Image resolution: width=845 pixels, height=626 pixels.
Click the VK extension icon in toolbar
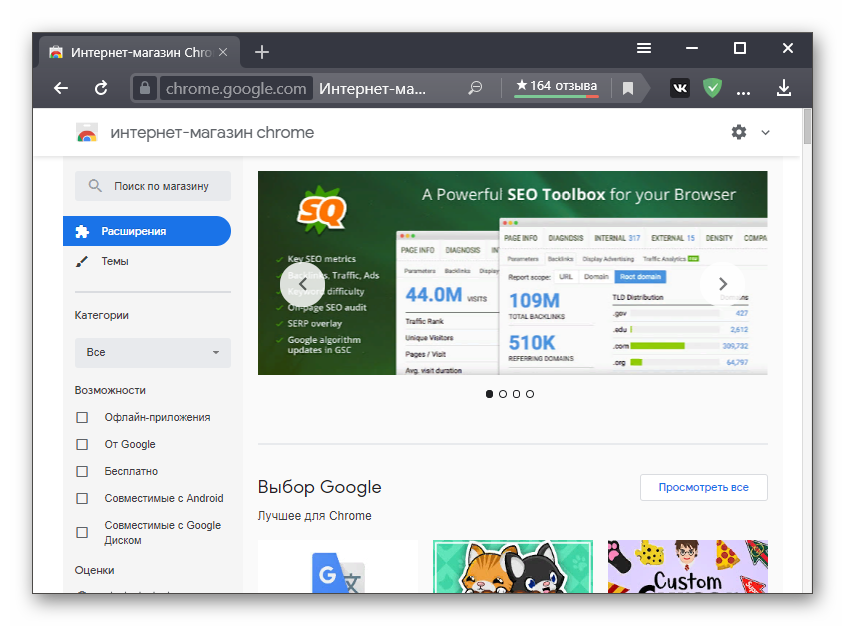coord(679,88)
